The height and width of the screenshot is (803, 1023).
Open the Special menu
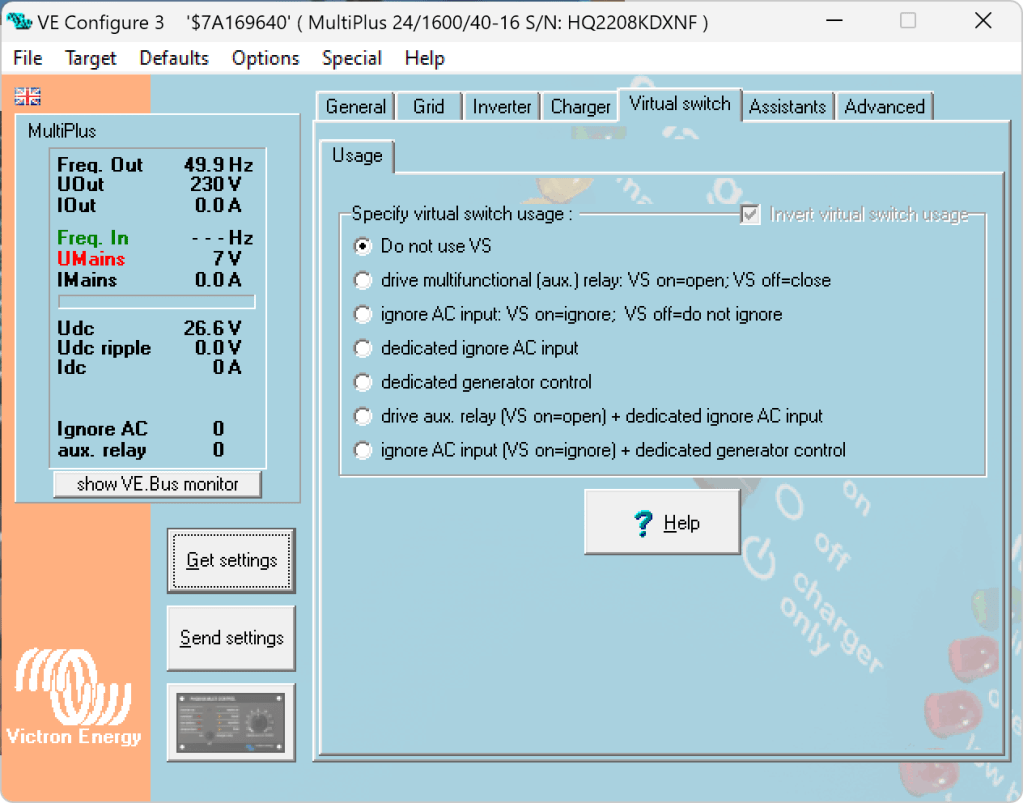point(351,58)
